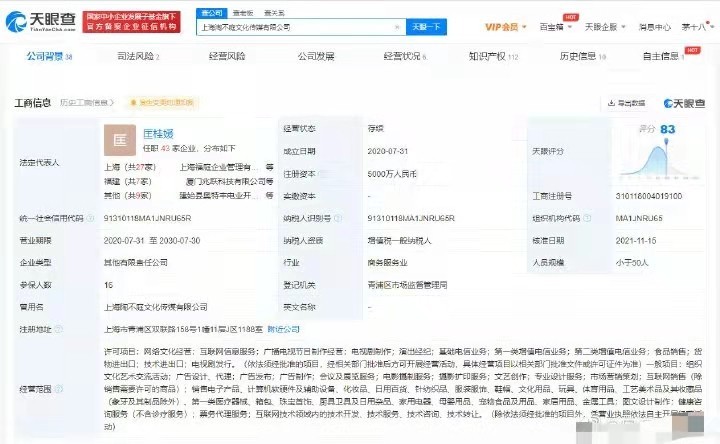Open 消息中心 message center

click(x=654, y=27)
